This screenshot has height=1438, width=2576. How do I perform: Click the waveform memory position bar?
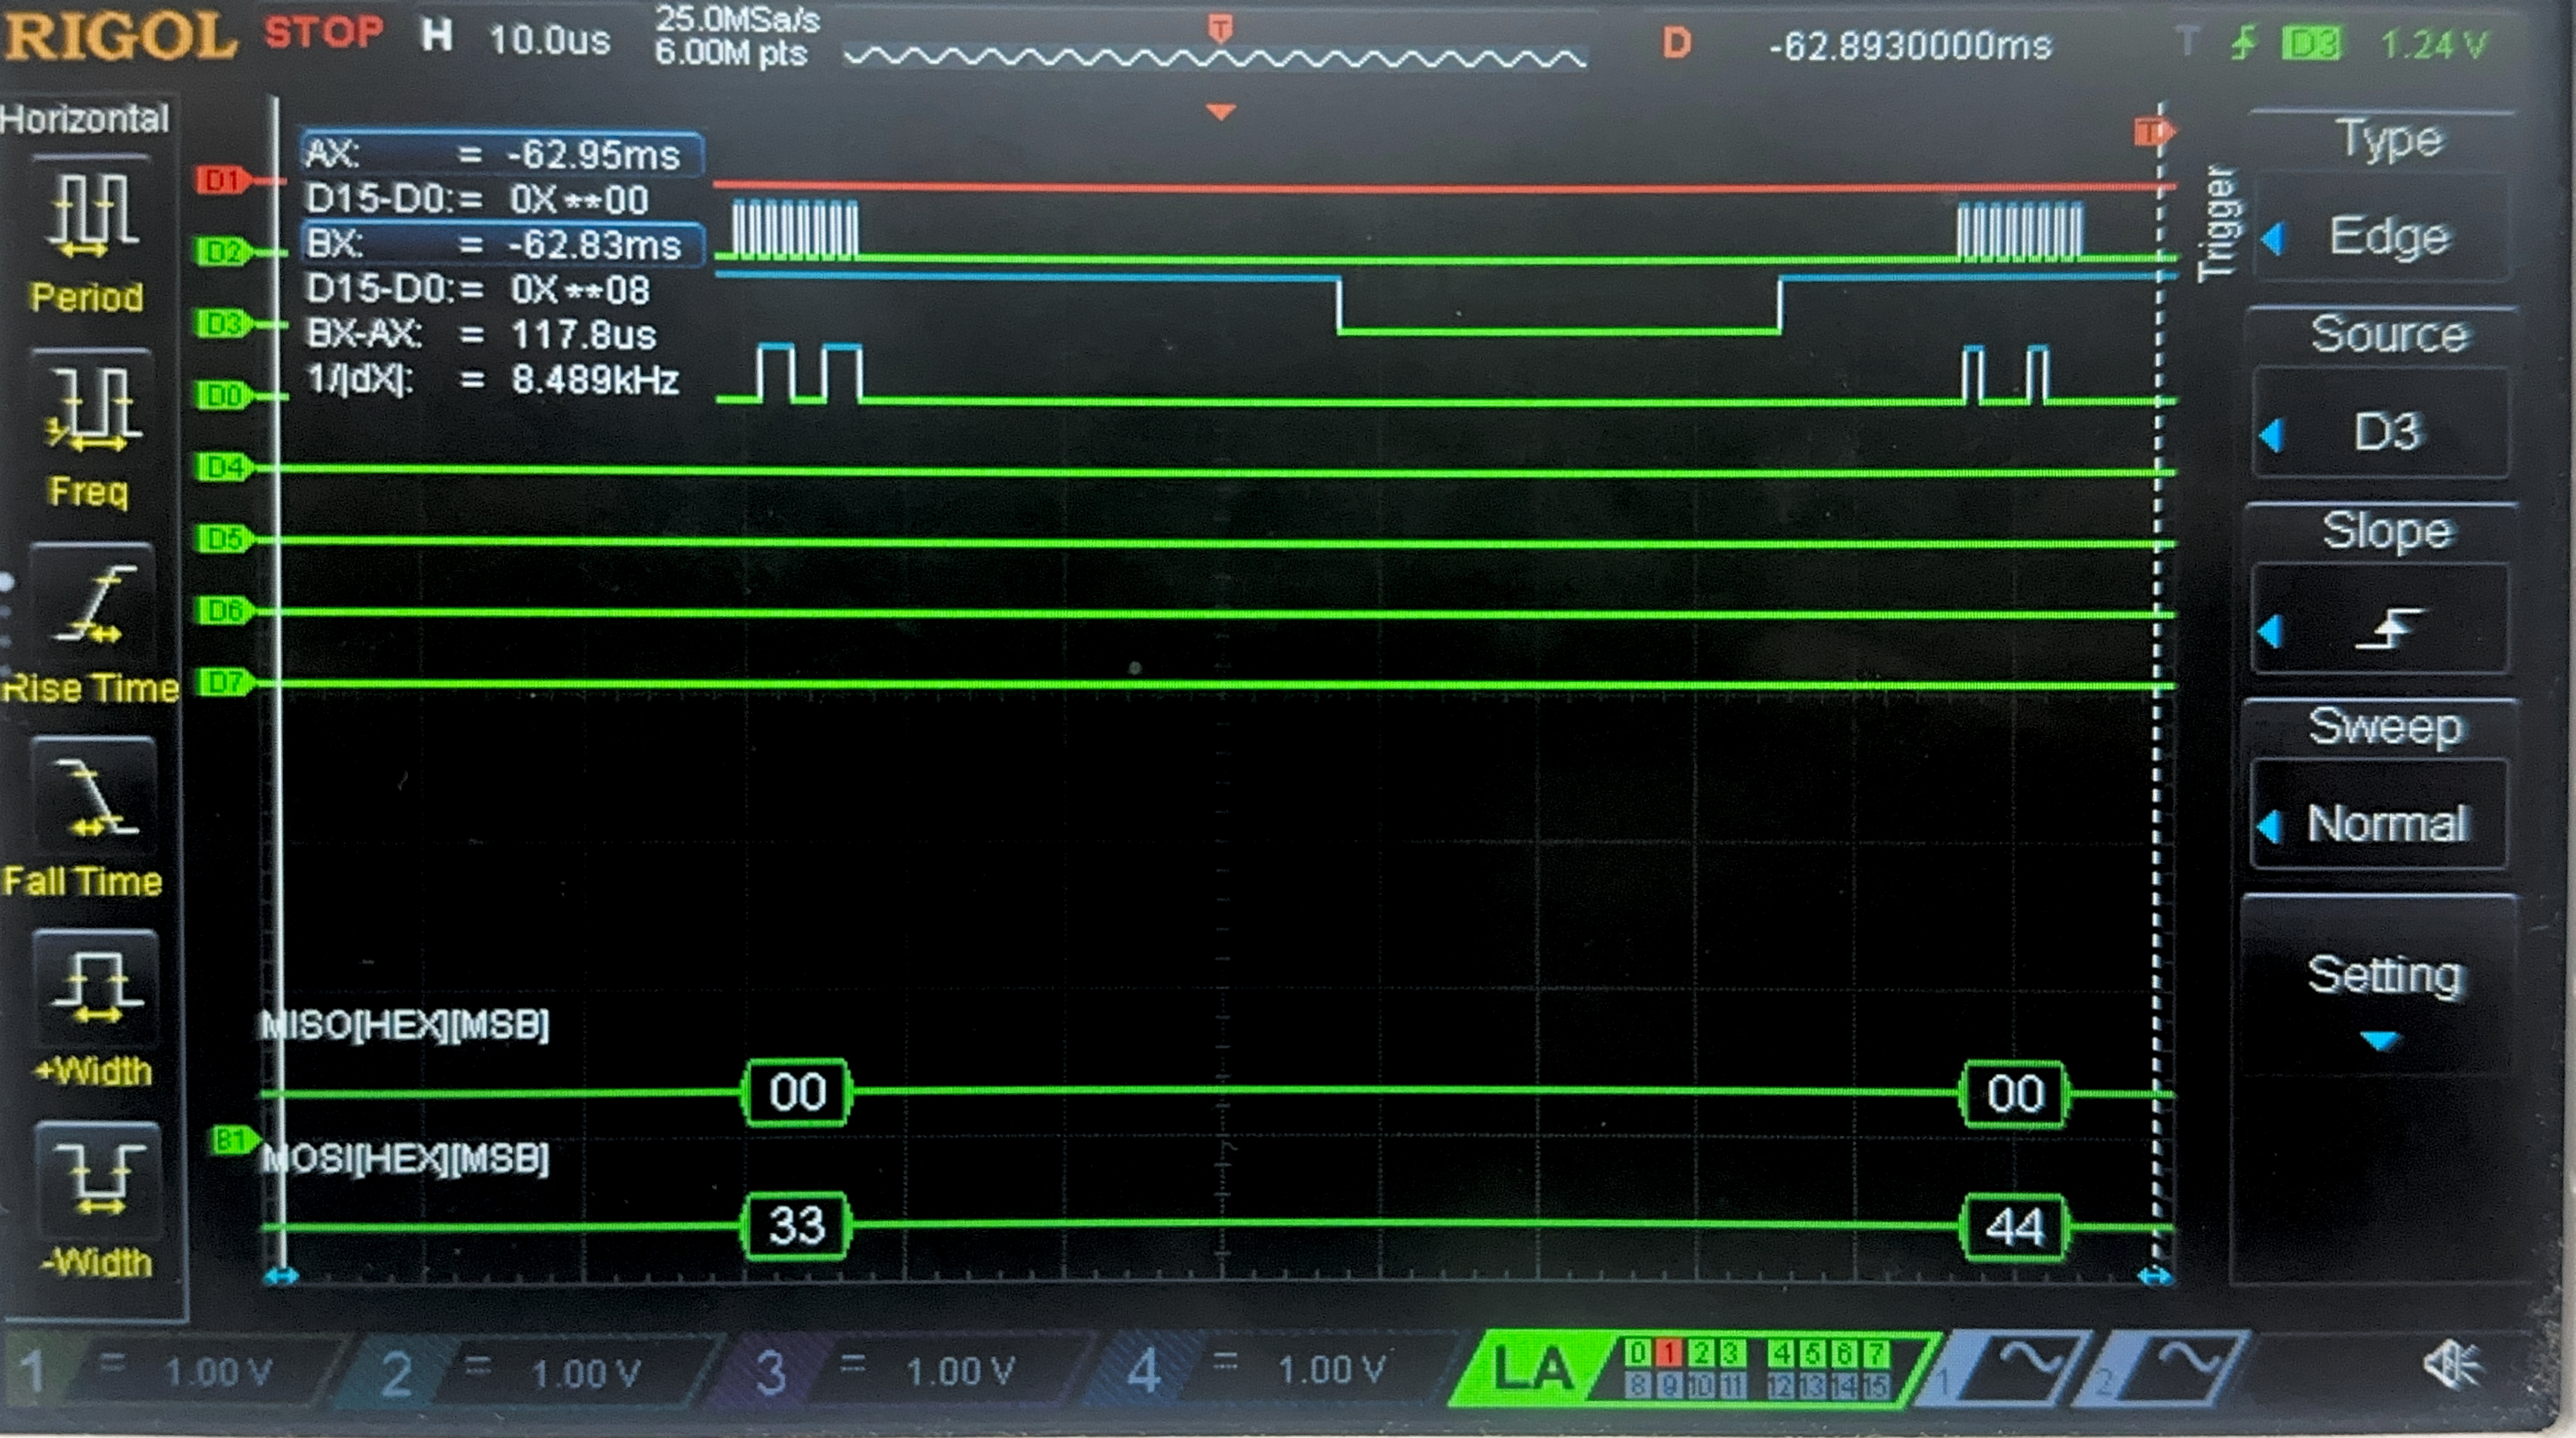1215,58
